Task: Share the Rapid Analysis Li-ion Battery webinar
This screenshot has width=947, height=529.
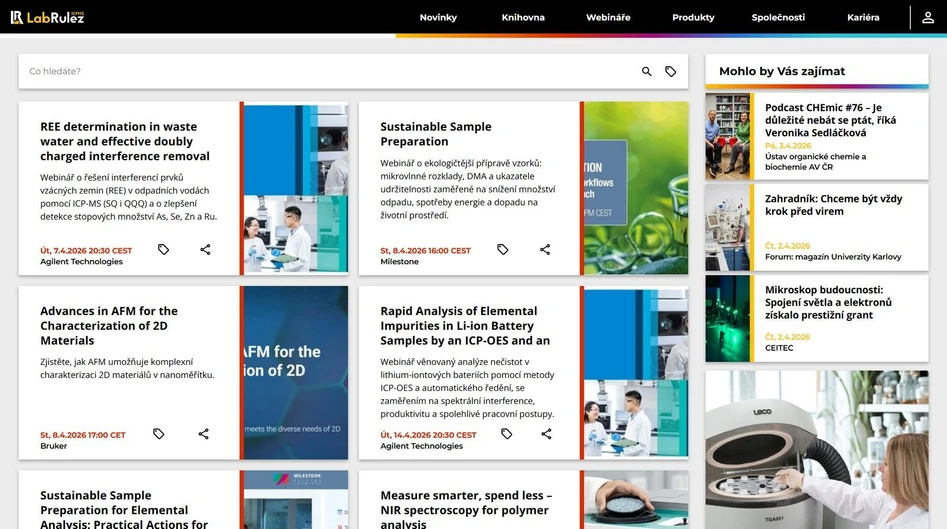Action: pyautogui.click(x=546, y=434)
